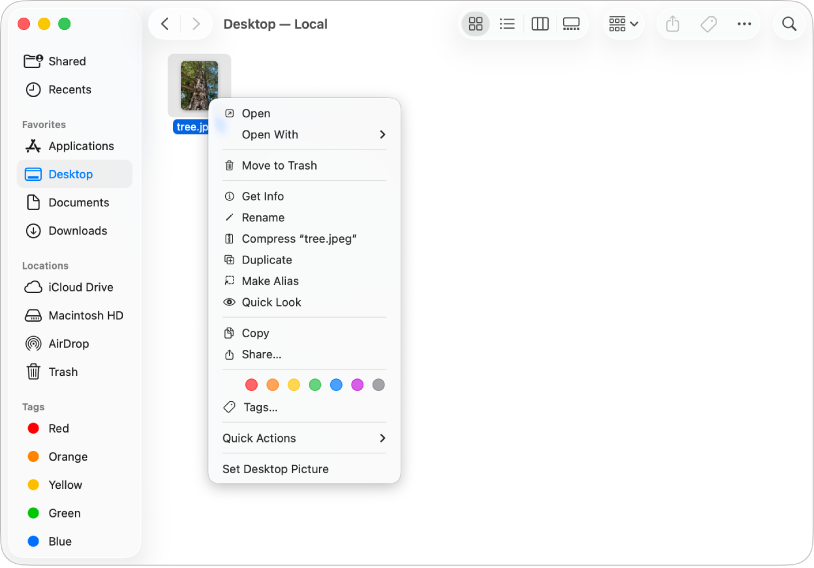
Task: Click the More actions ellipsis icon
Action: (x=744, y=24)
